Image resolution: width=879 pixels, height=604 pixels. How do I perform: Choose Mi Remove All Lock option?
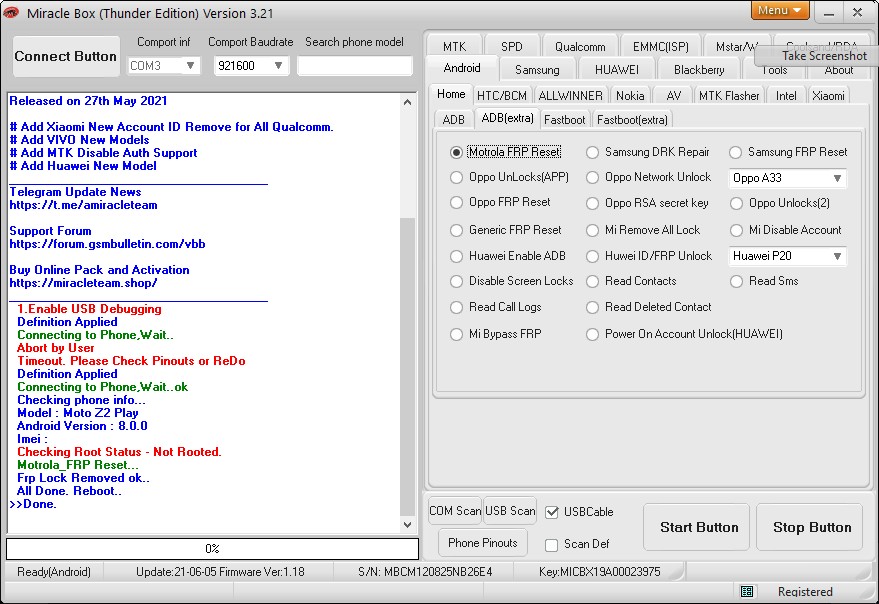[593, 230]
